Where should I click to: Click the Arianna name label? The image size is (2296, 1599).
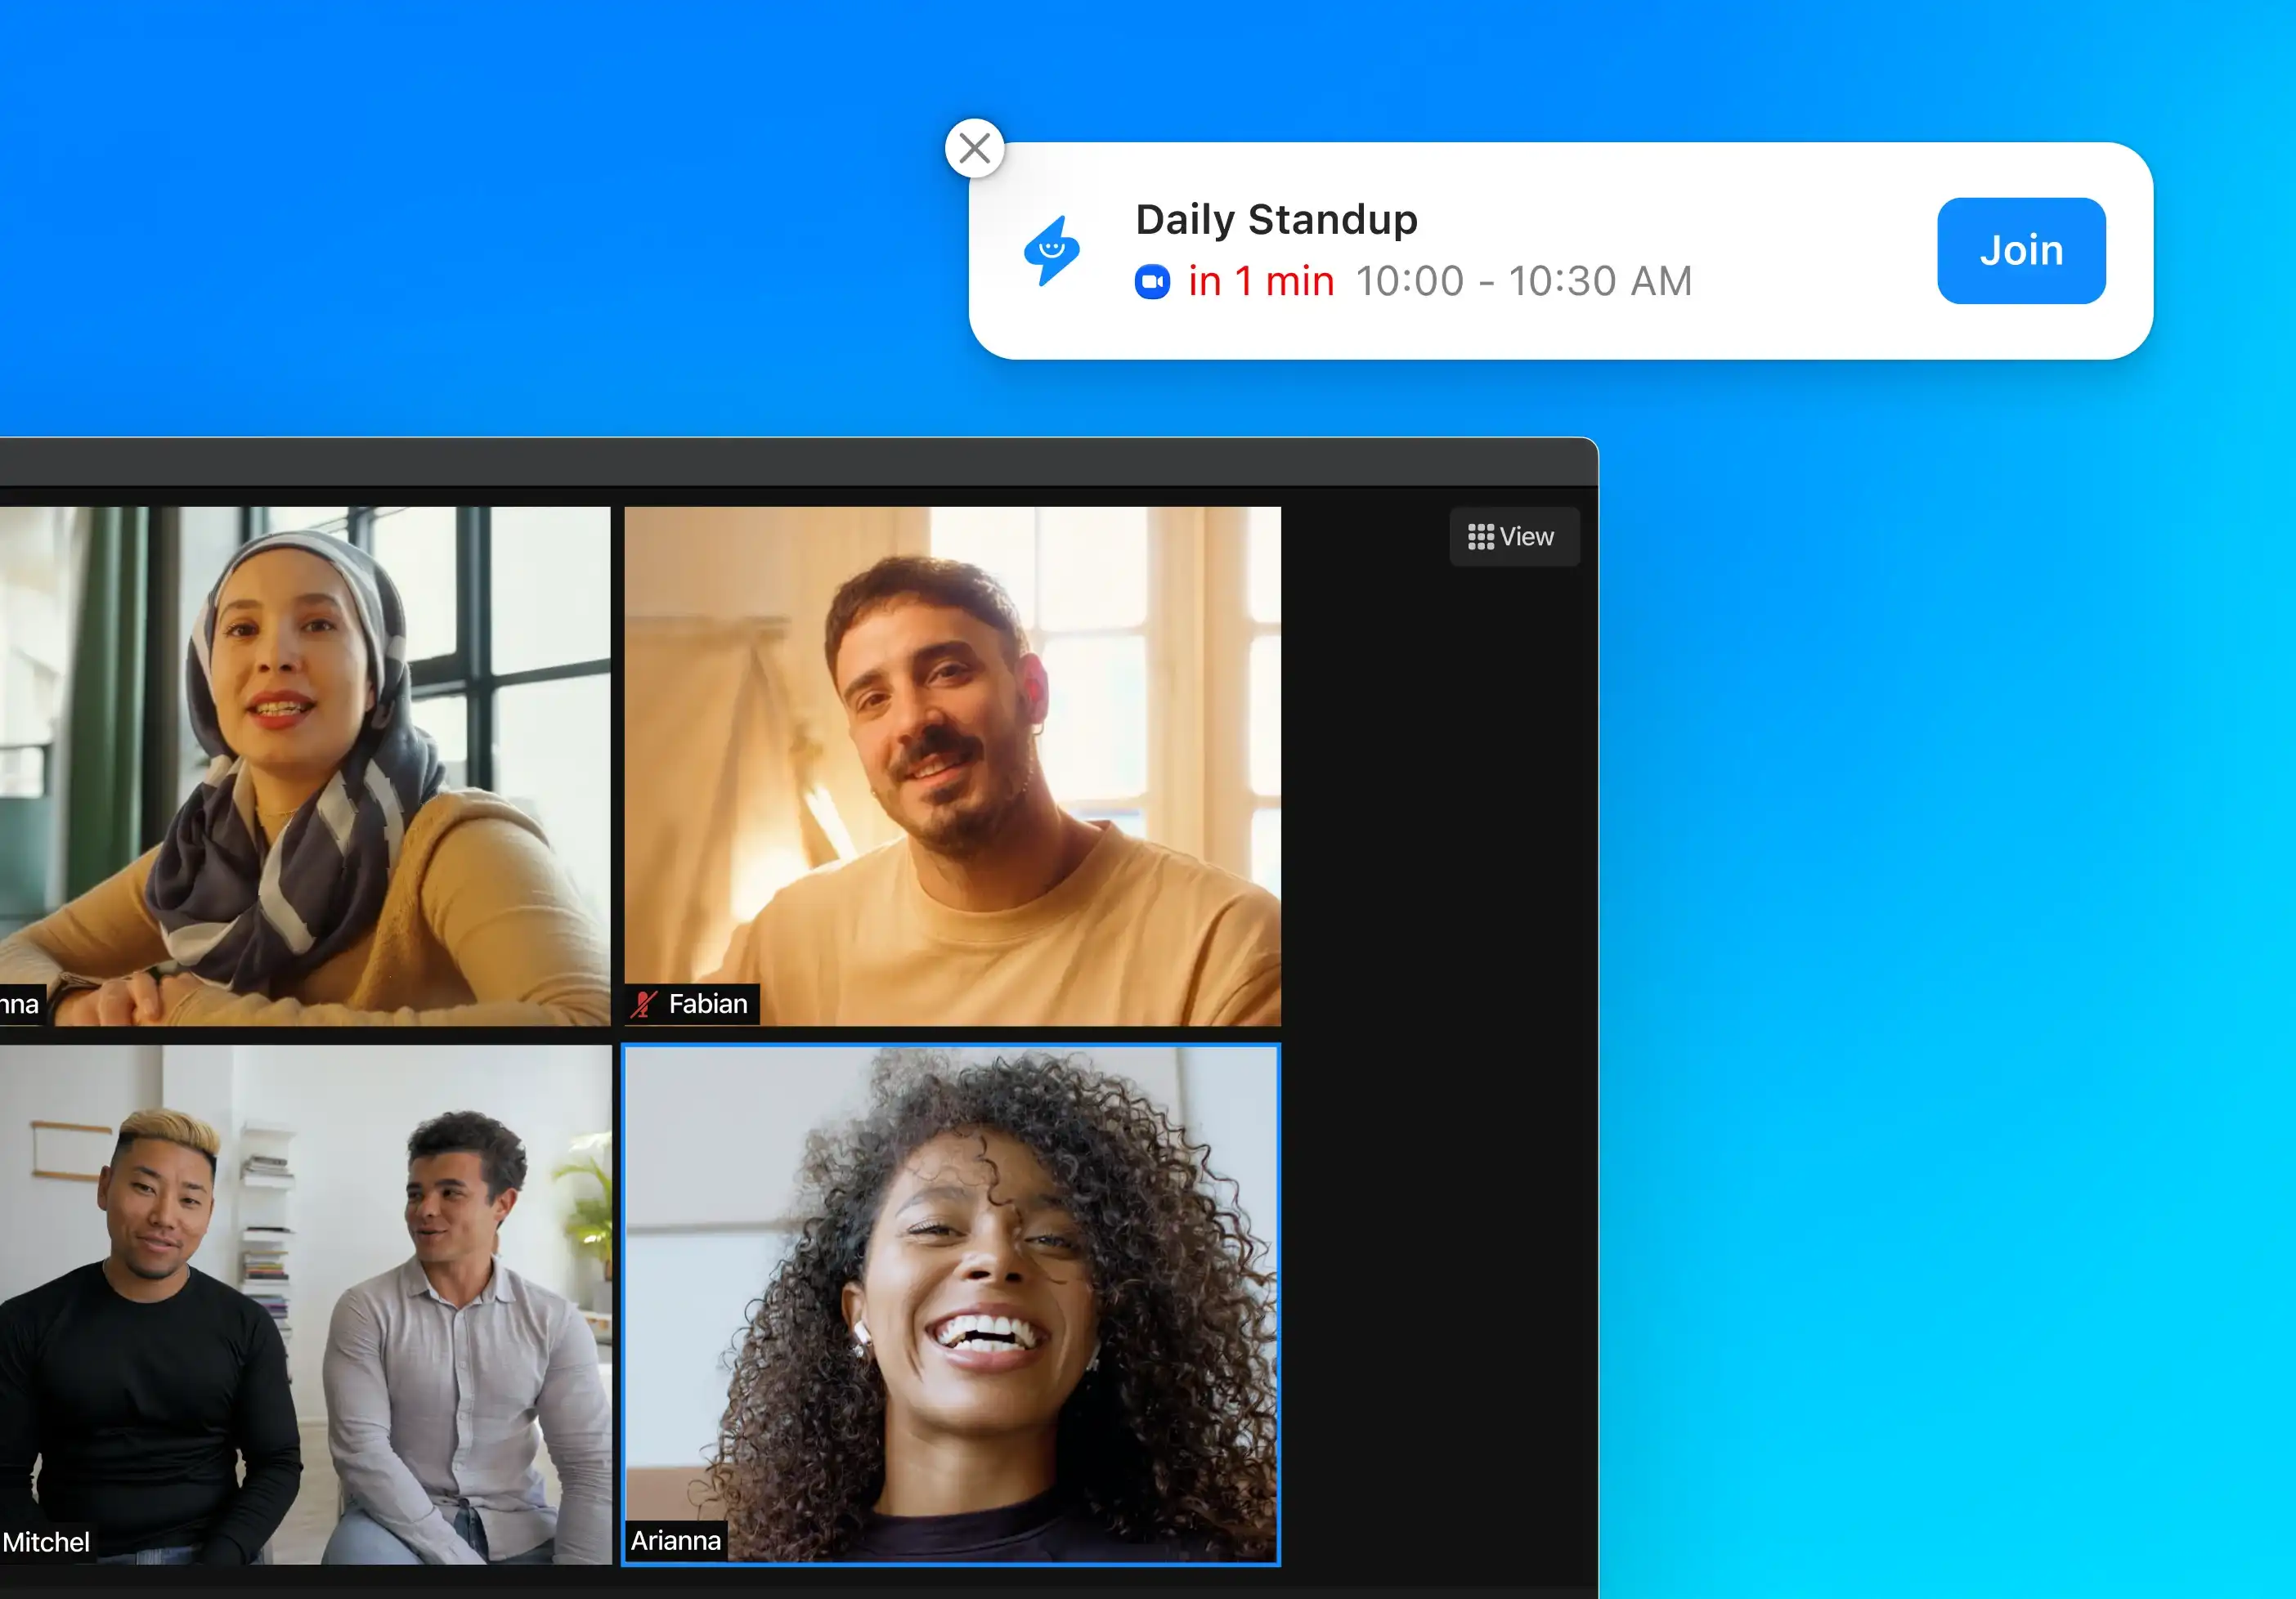click(675, 1540)
